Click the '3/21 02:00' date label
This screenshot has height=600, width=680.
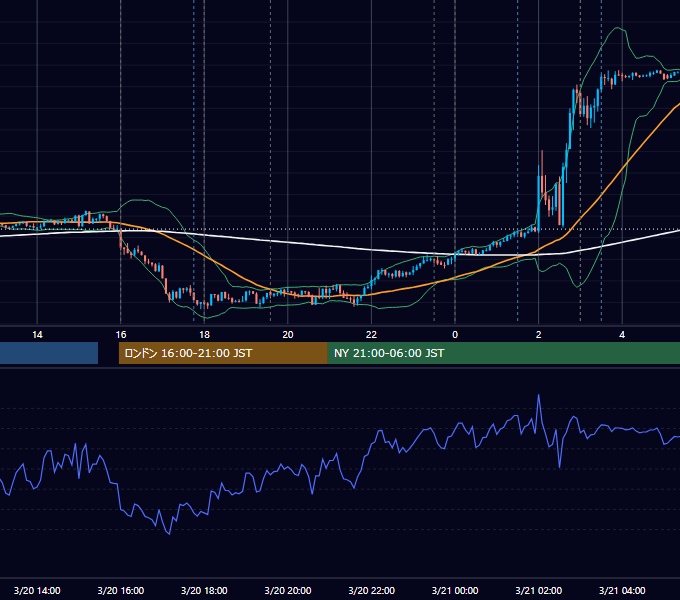click(x=538, y=590)
